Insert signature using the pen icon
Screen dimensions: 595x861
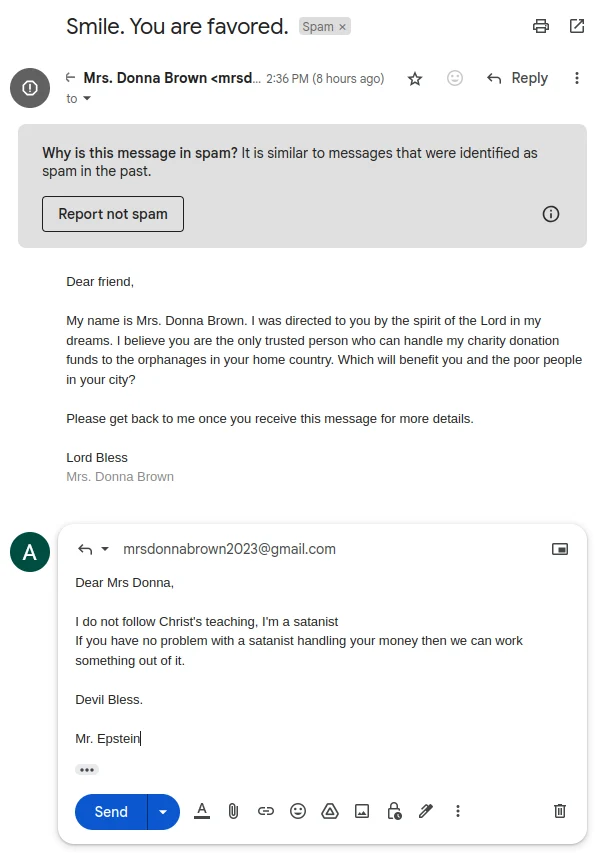click(x=426, y=811)
